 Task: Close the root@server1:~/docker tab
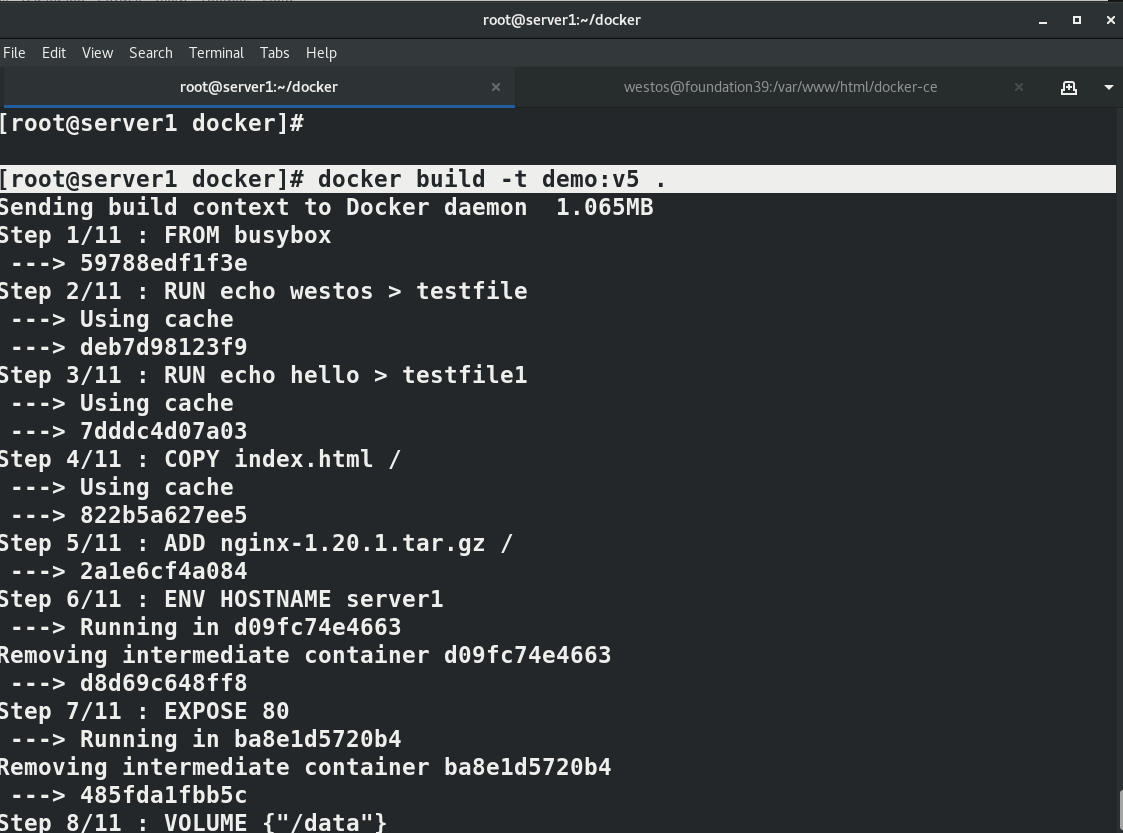pyautogui.click(x=496, y=87)
